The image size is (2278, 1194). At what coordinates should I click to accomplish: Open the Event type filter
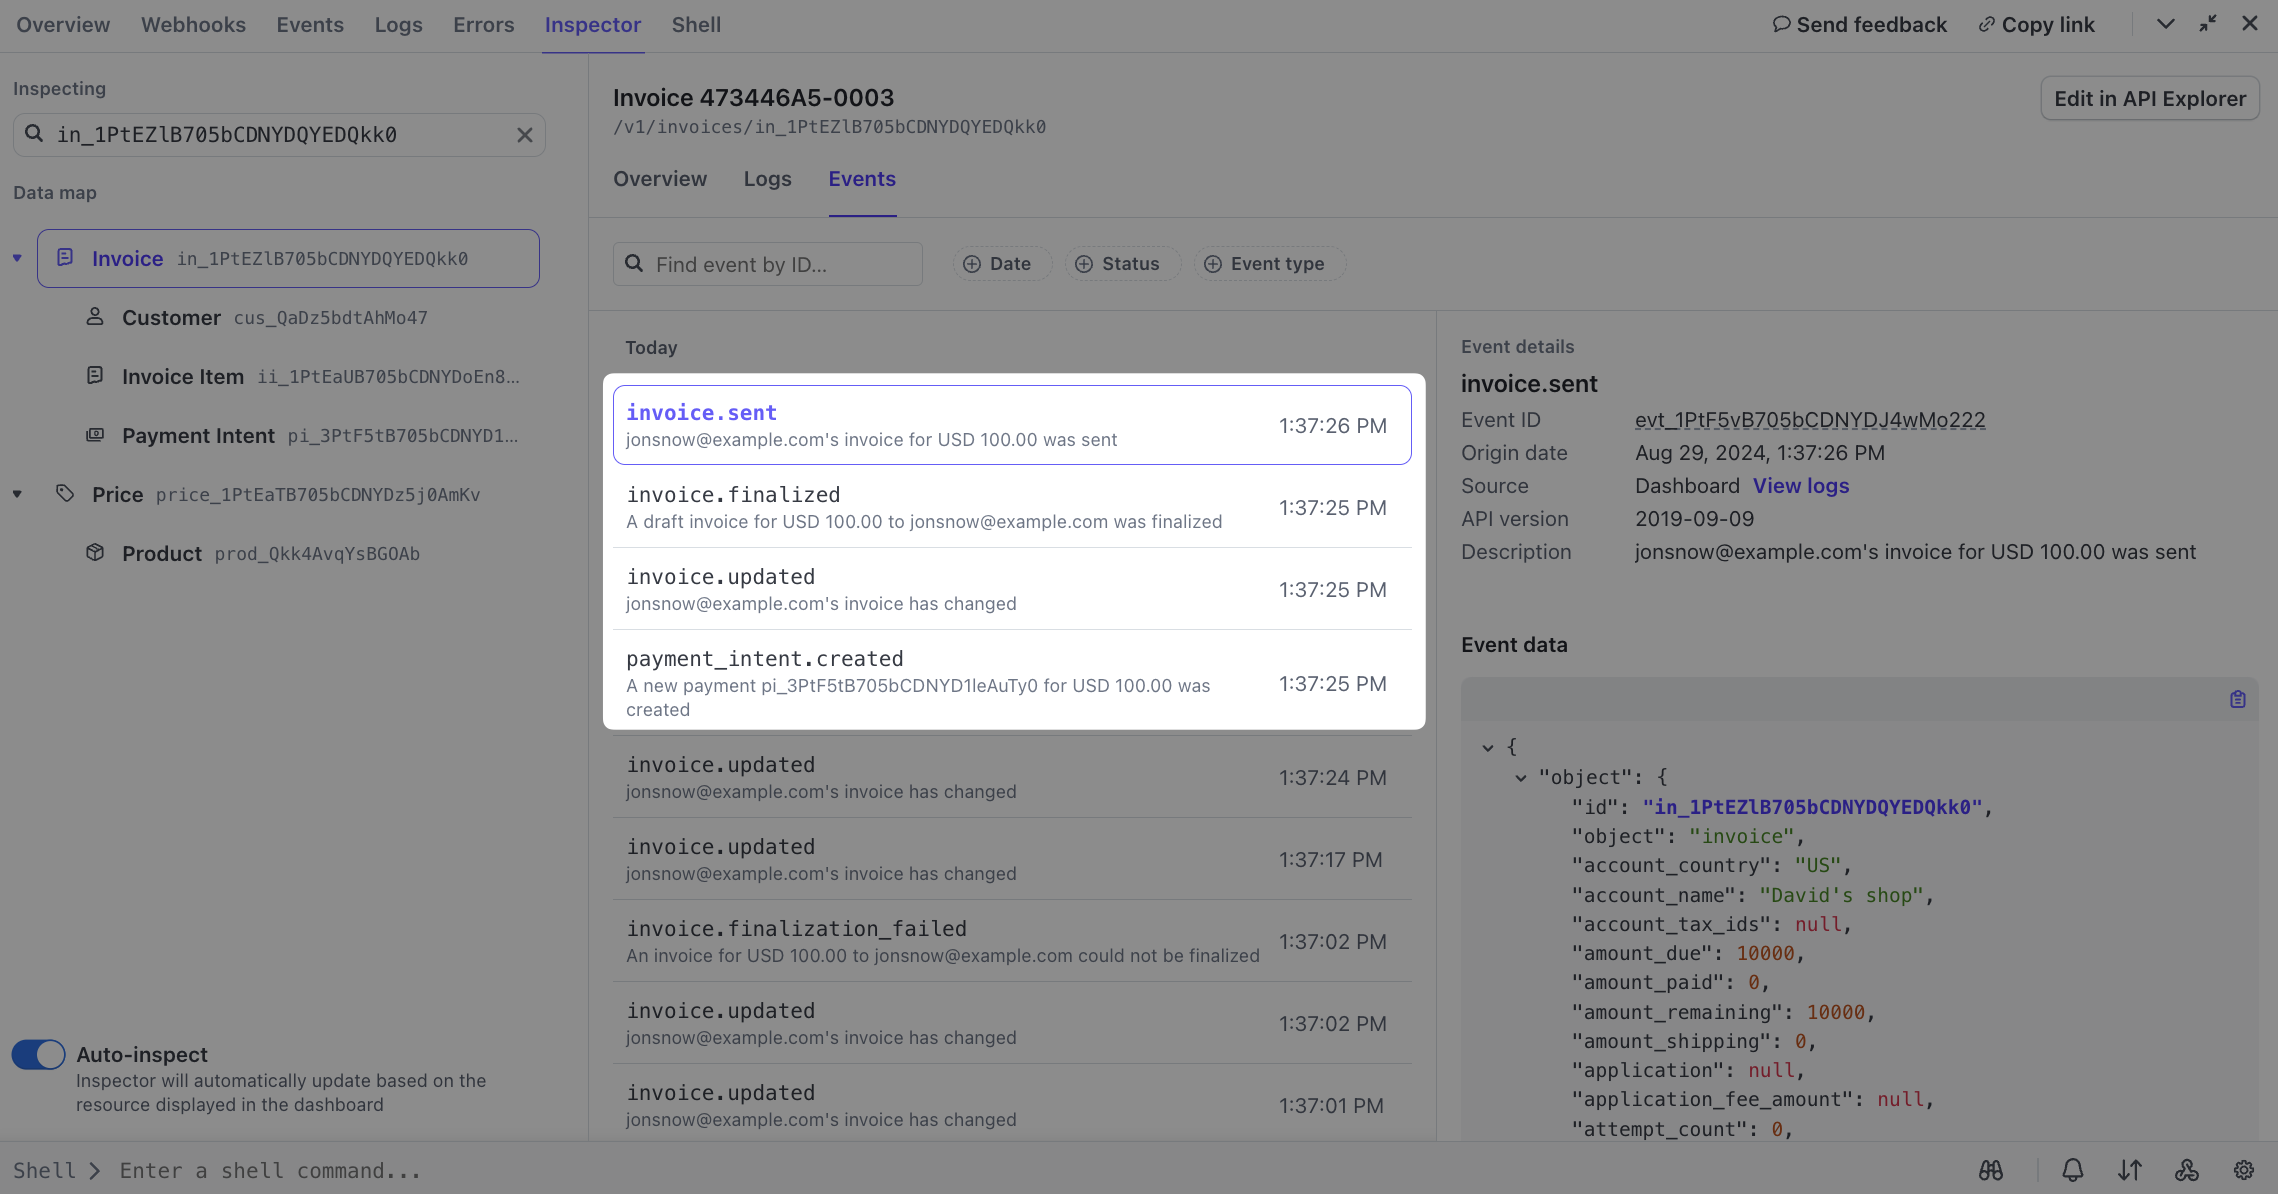pos(1266,264)
